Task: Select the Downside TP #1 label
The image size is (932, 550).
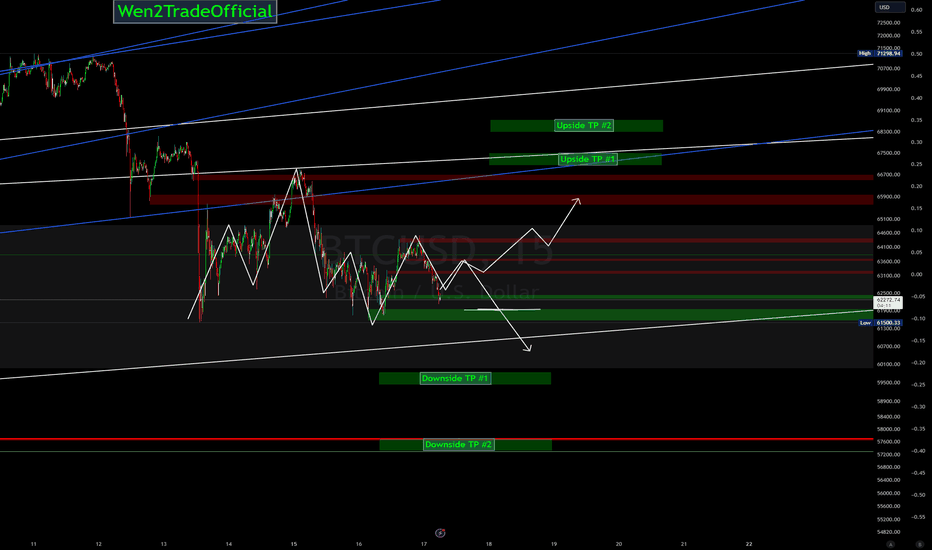Action: tap(455, 378)
